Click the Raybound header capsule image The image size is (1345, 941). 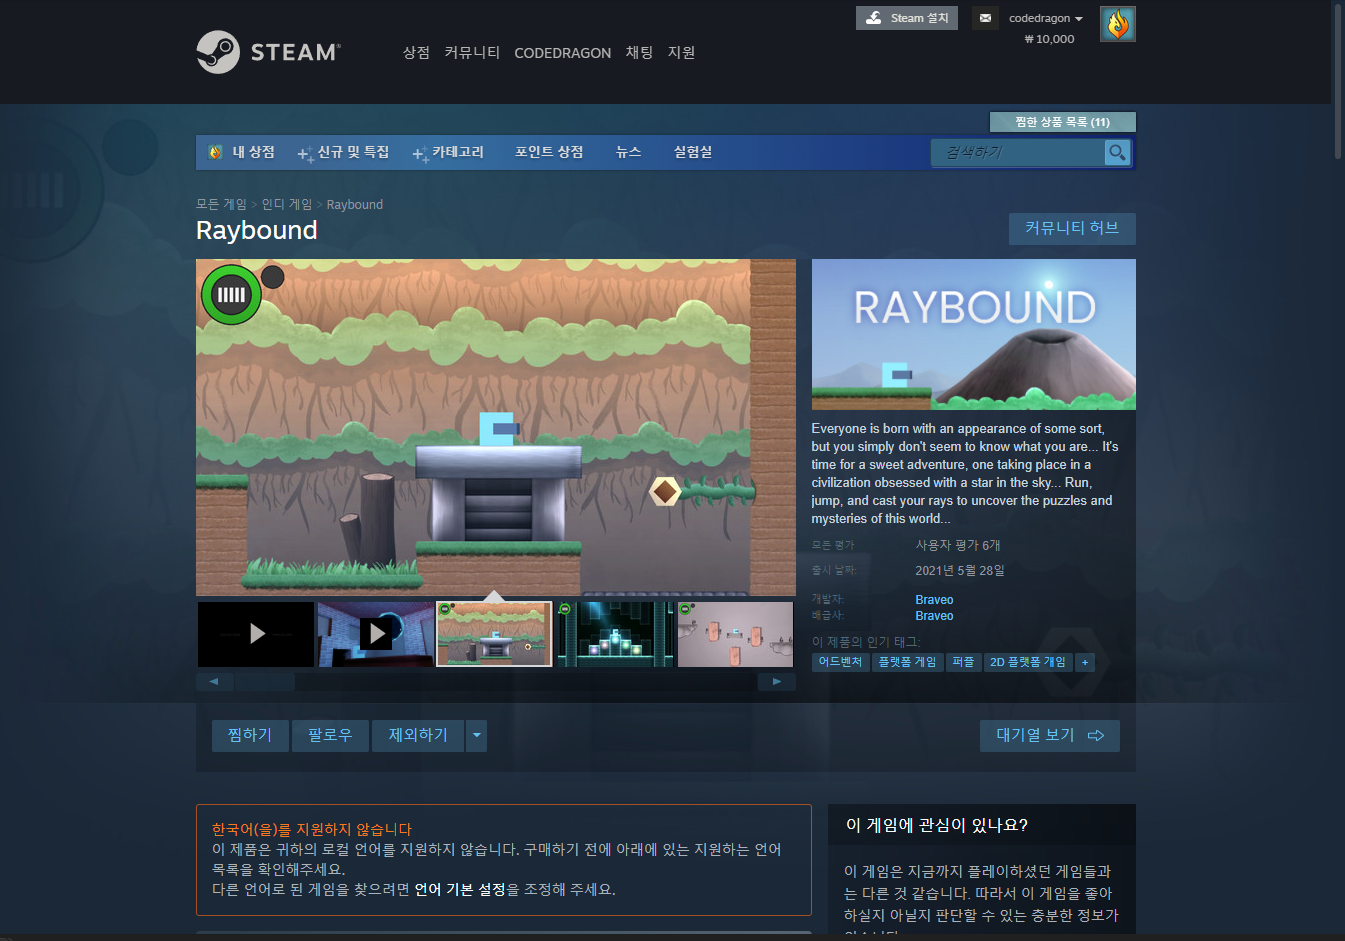[974, 334]
